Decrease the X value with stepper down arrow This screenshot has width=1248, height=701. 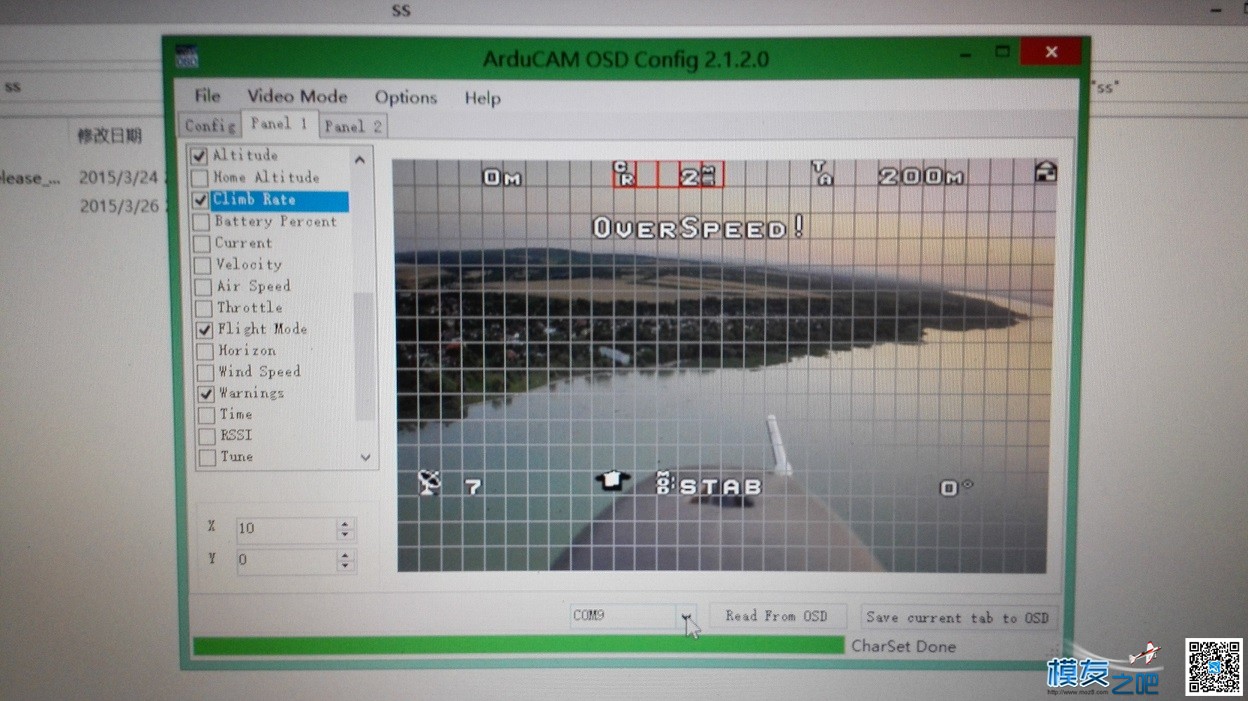pyautogui.click(x=345, y=535)
